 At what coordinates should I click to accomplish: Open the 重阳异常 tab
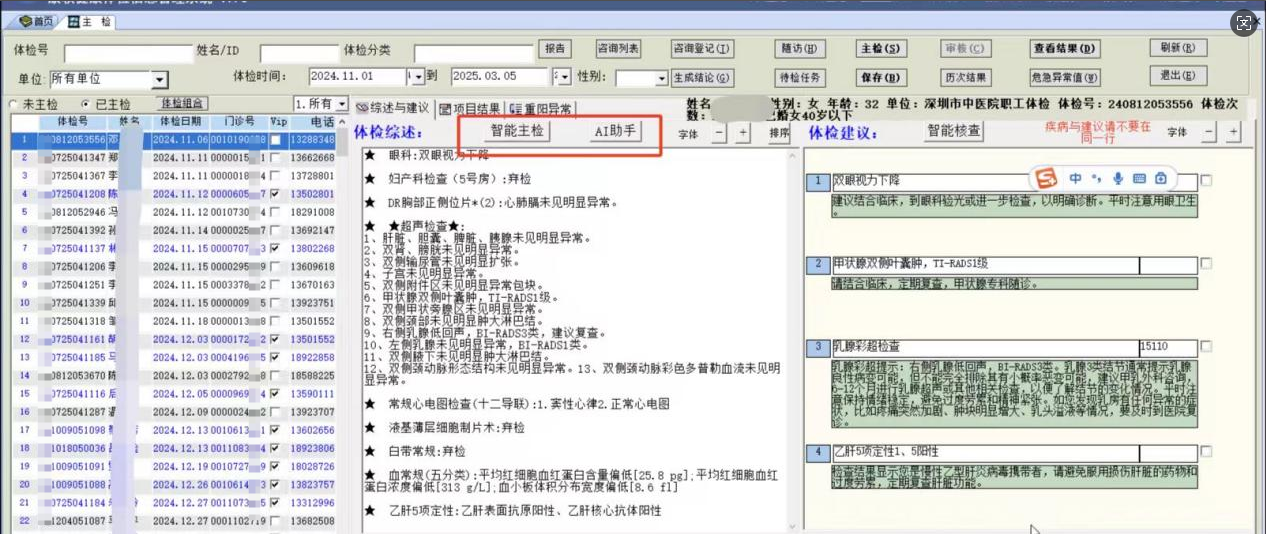[x=540, y=108]
